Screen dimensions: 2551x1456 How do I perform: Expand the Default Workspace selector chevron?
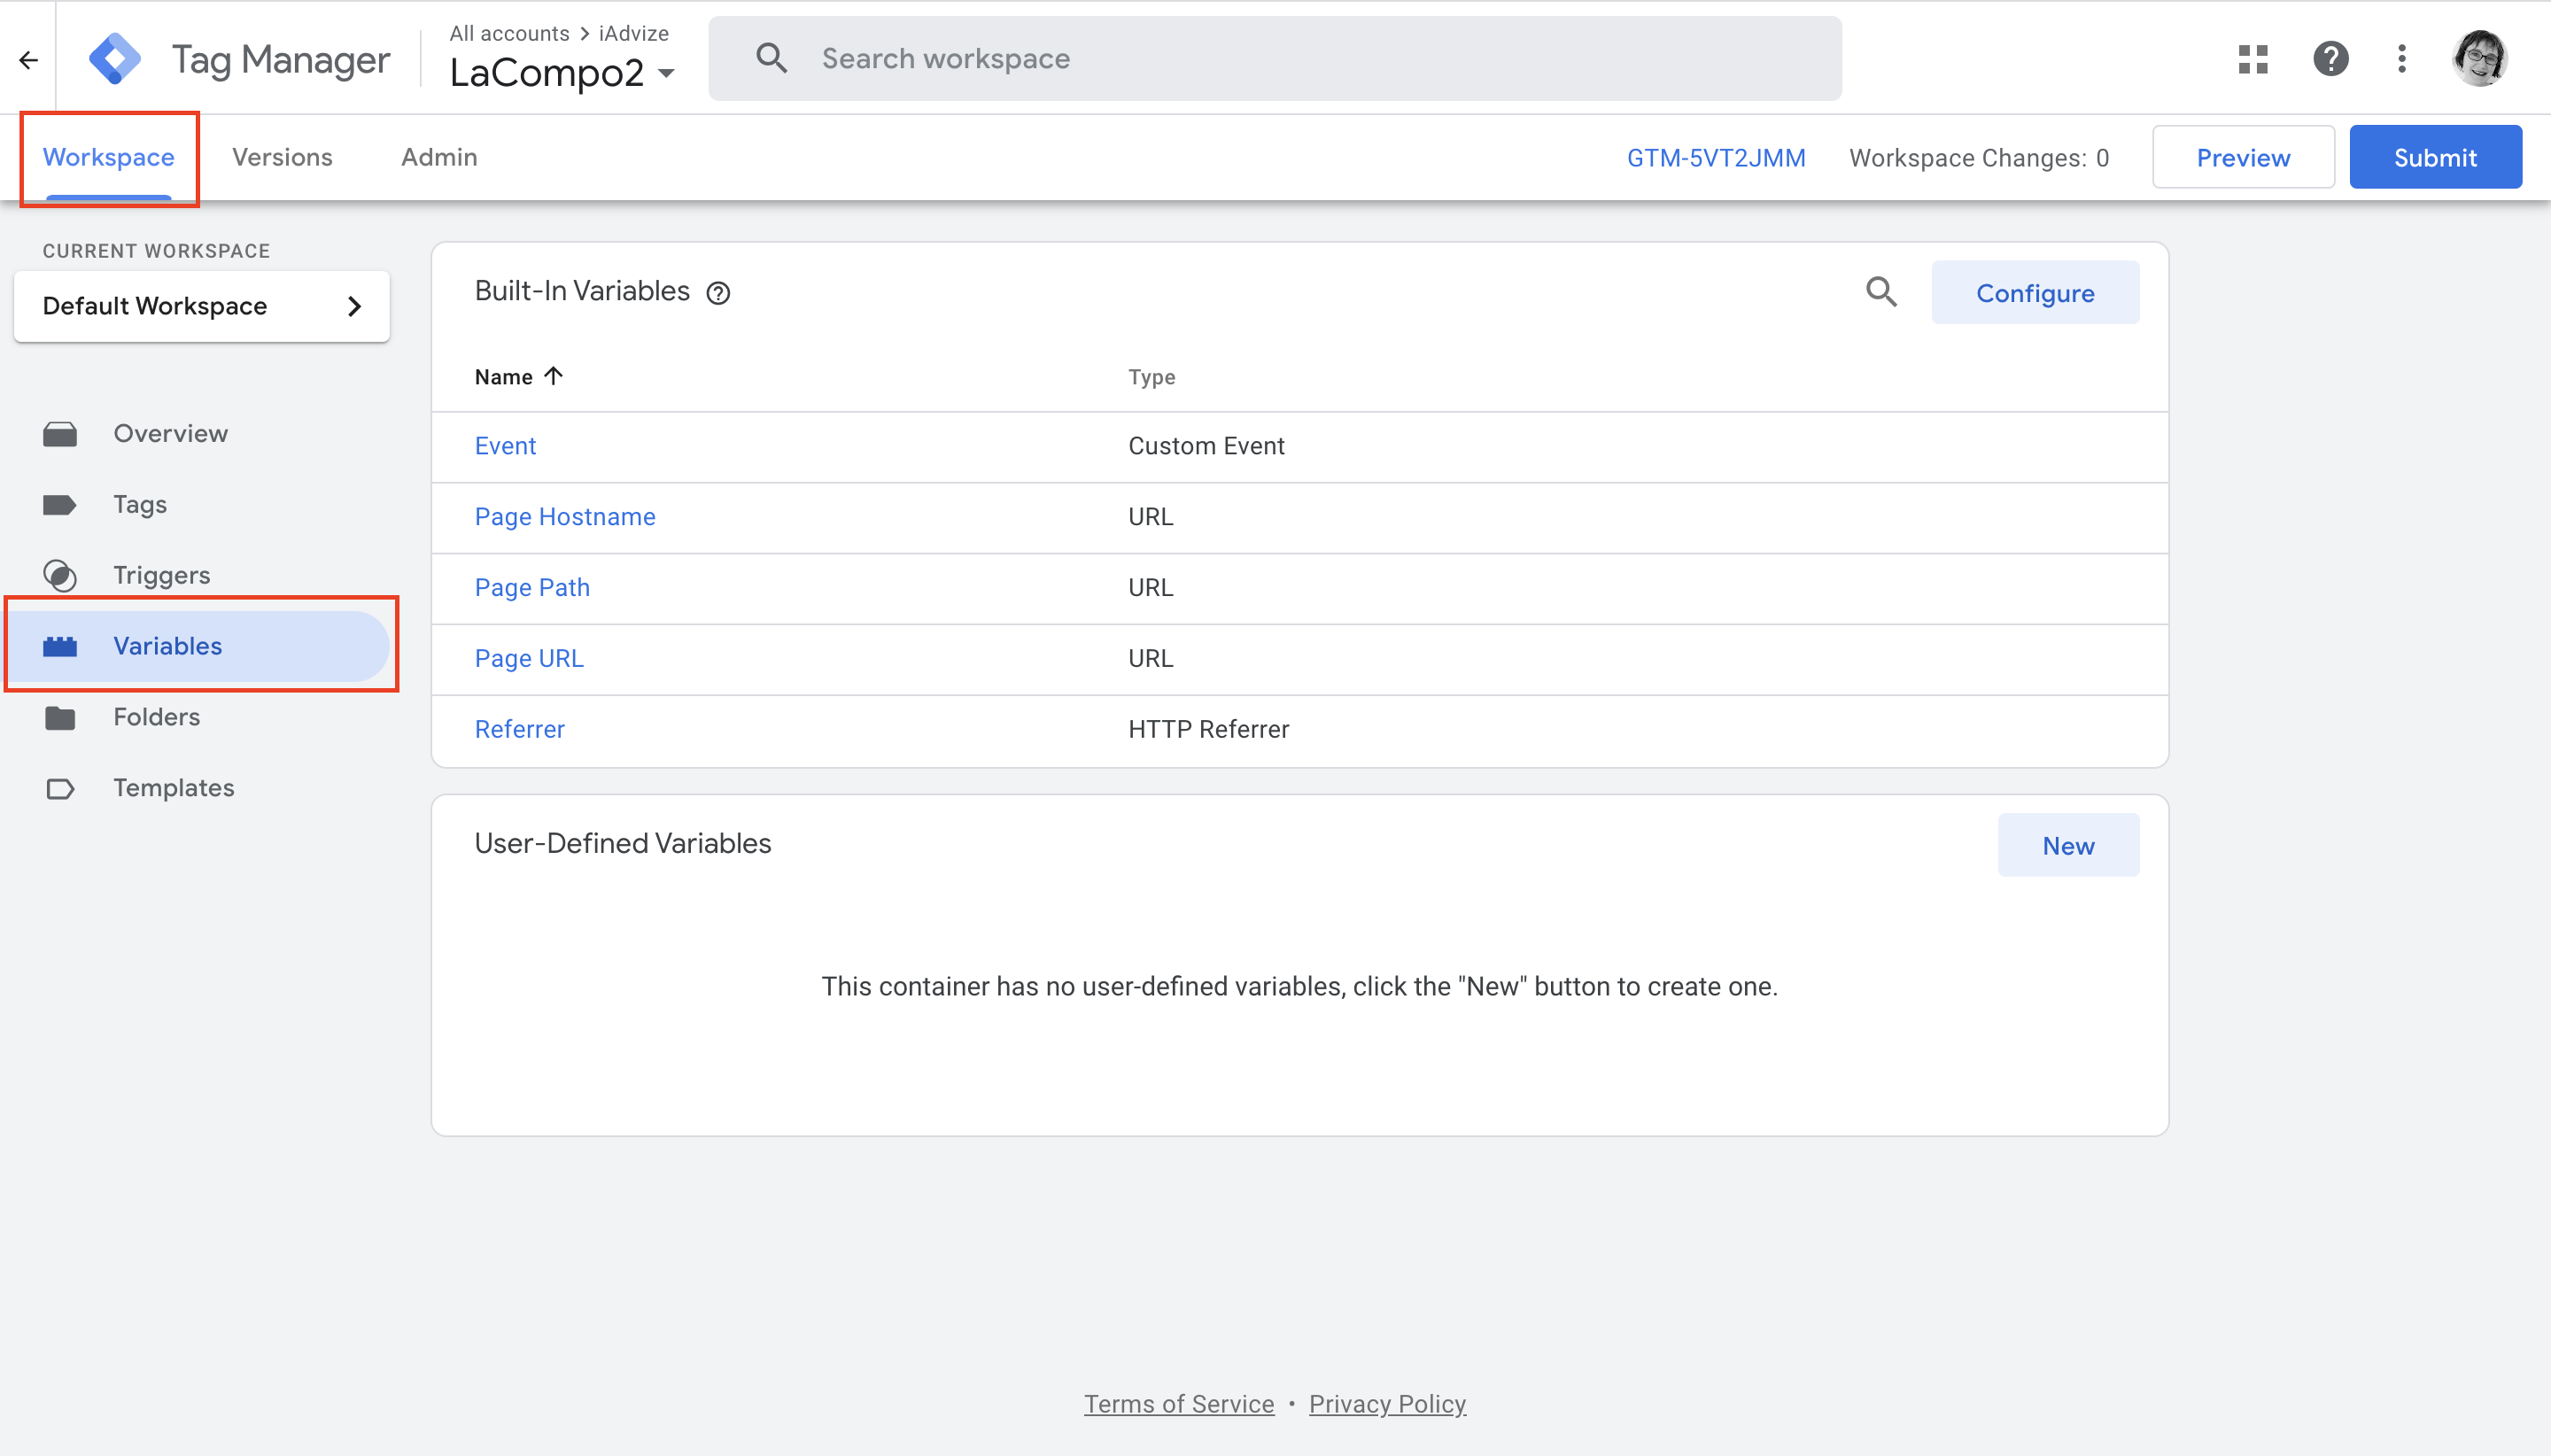(354, 307)
